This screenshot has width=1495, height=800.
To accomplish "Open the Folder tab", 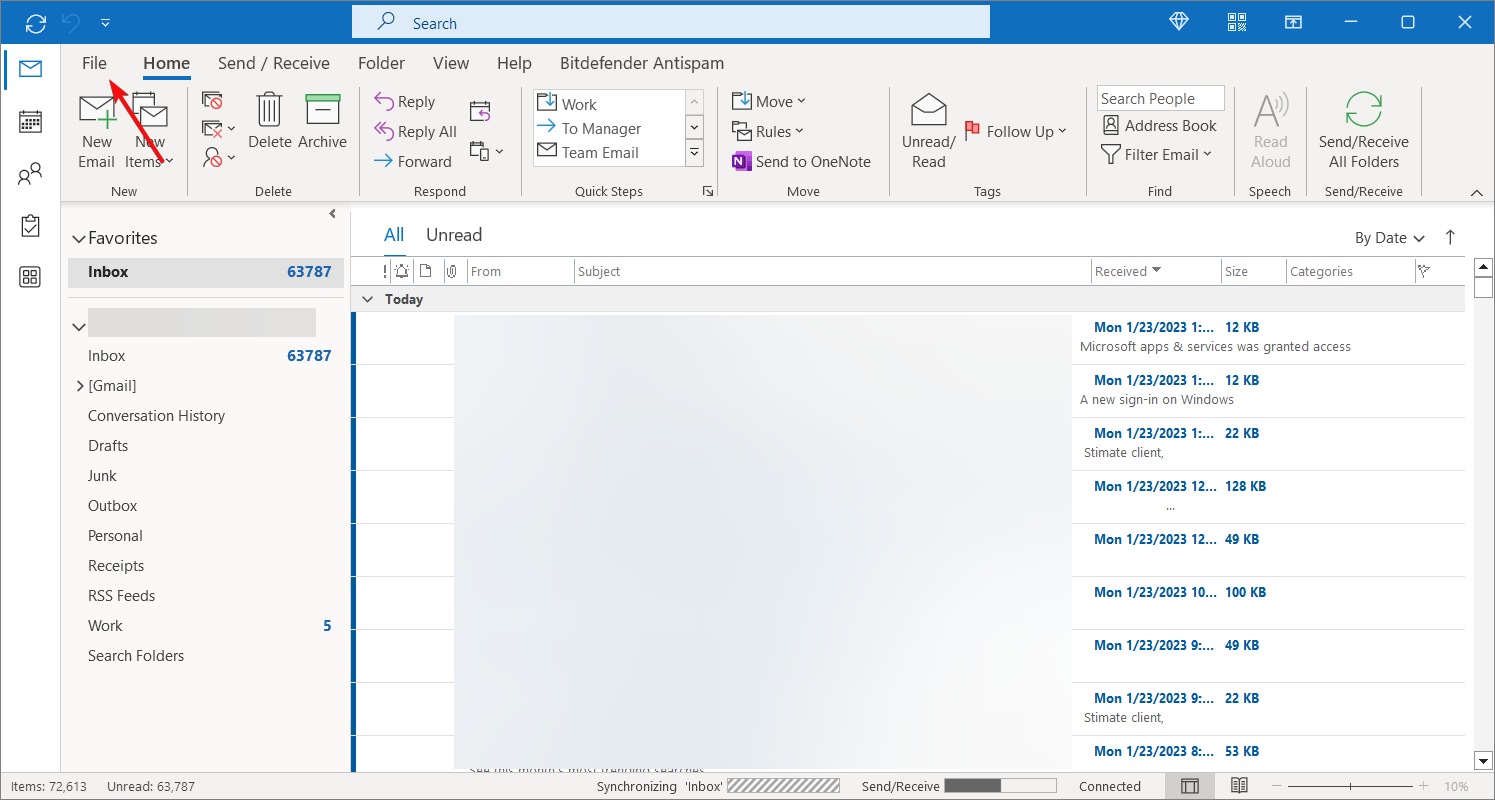I will 381,63.
